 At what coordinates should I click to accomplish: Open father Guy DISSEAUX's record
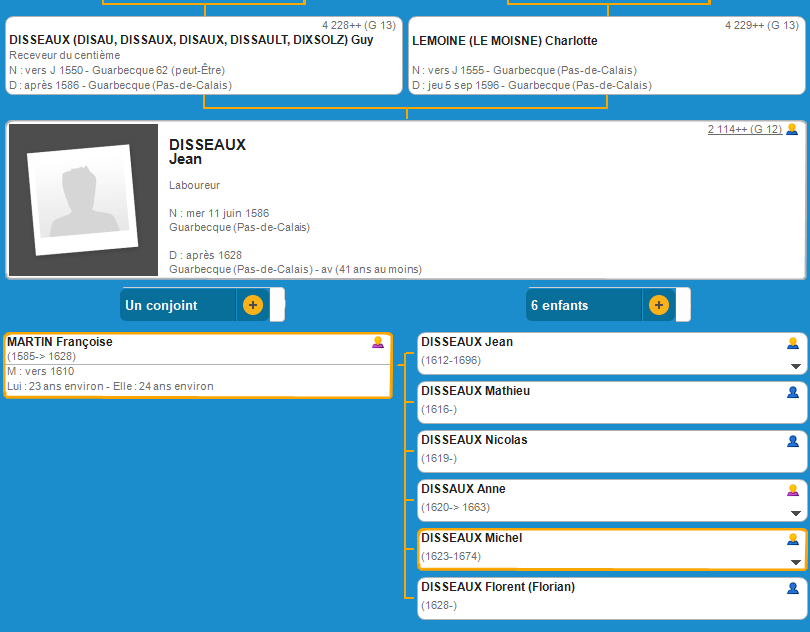[191, 41]
